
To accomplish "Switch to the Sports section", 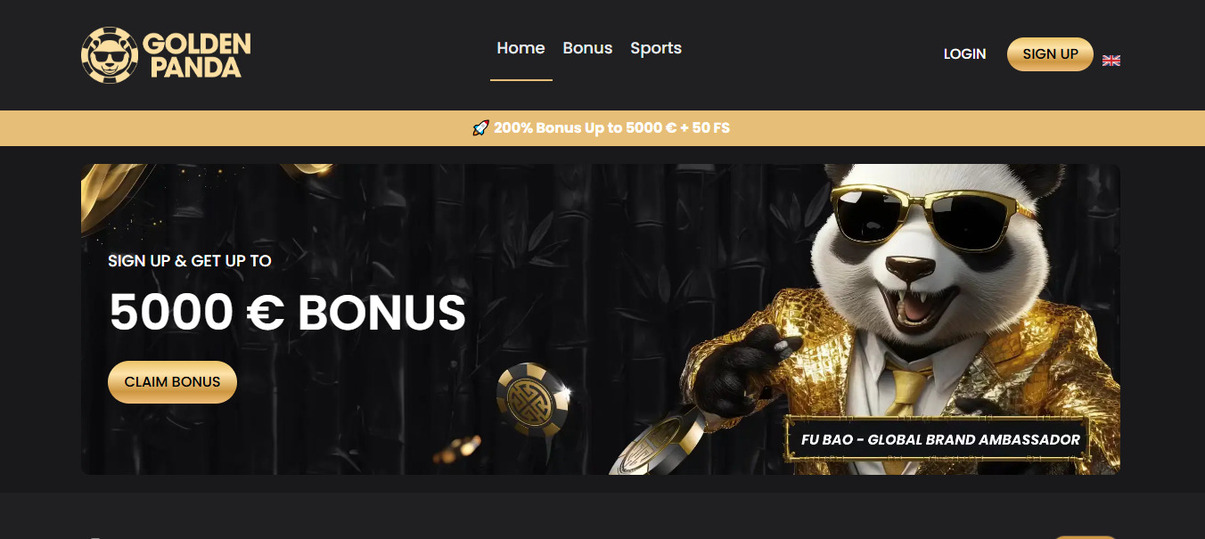I will [656, 48].
